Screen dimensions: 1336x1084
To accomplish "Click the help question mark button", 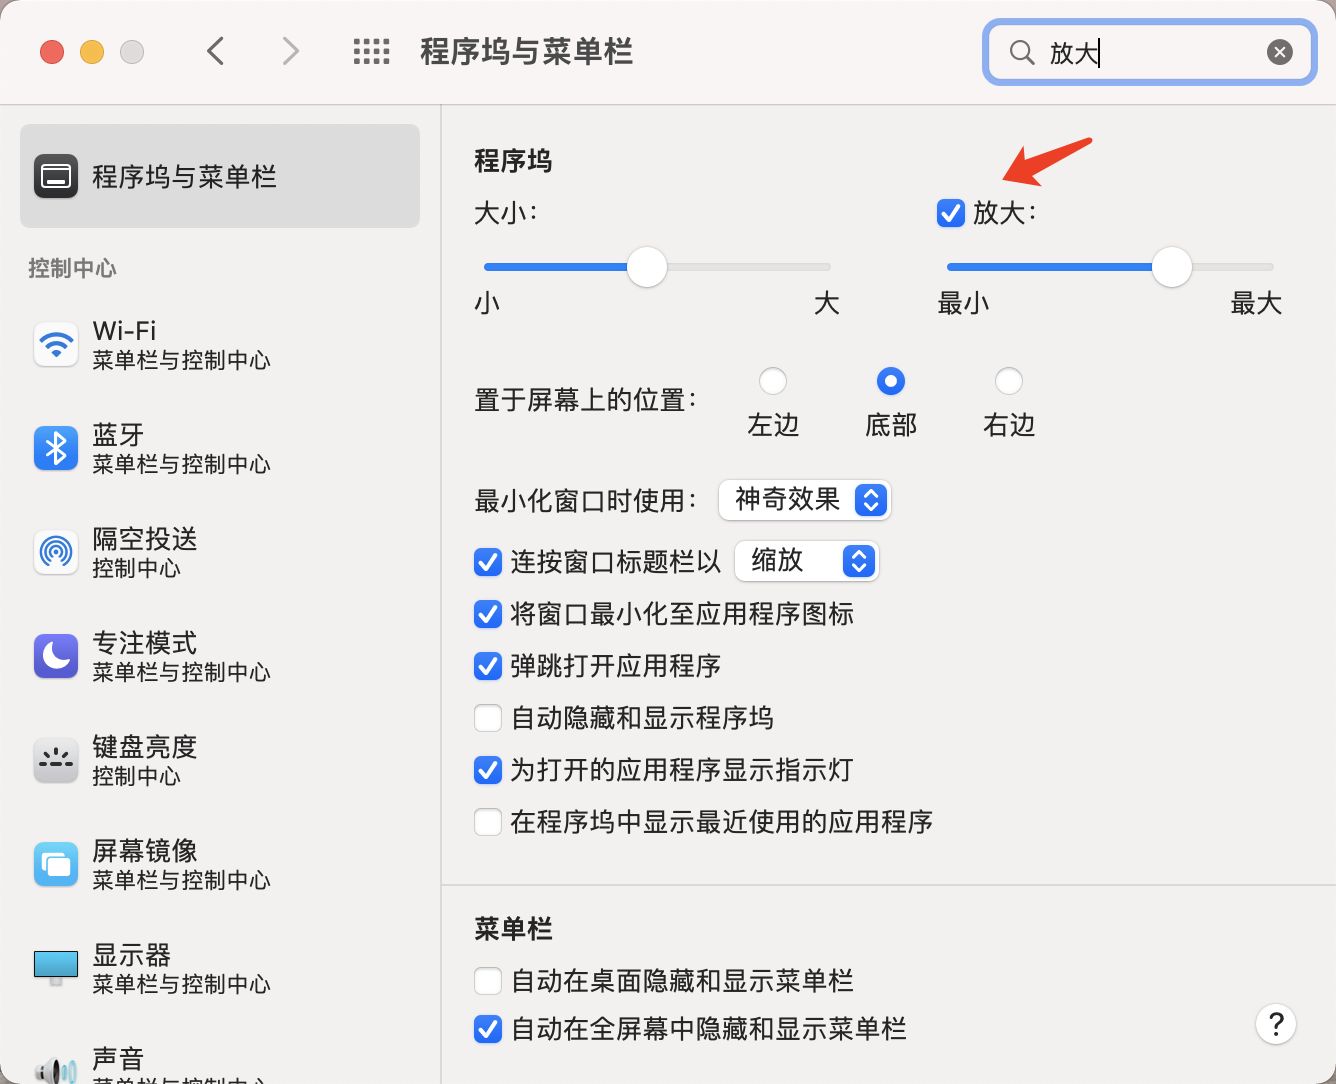I will 1276,1024.
